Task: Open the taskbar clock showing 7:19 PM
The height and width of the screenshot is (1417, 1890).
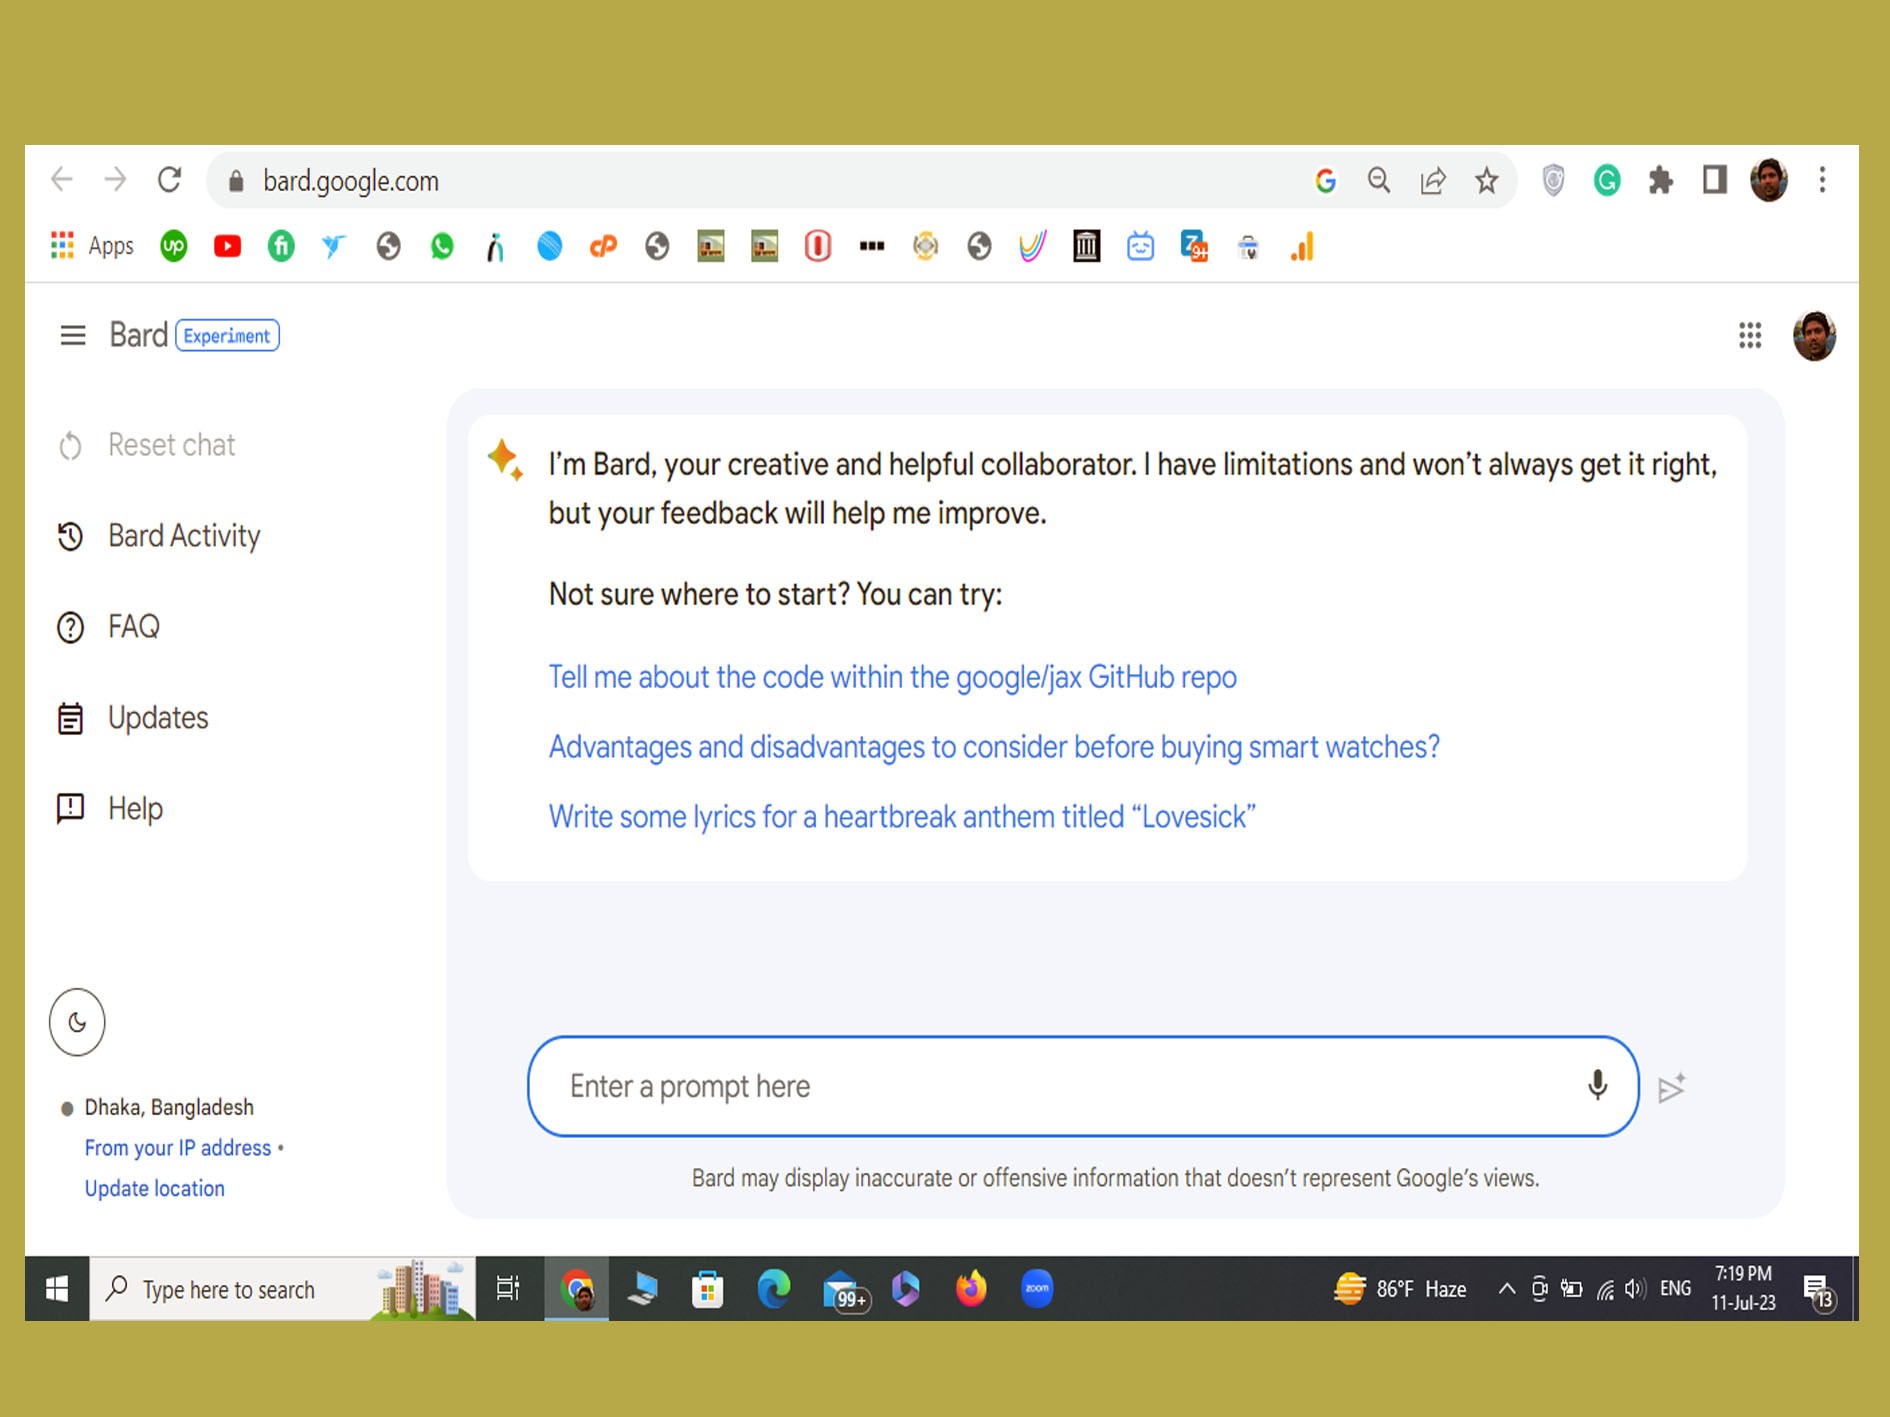Action: coord(1744,1288)
